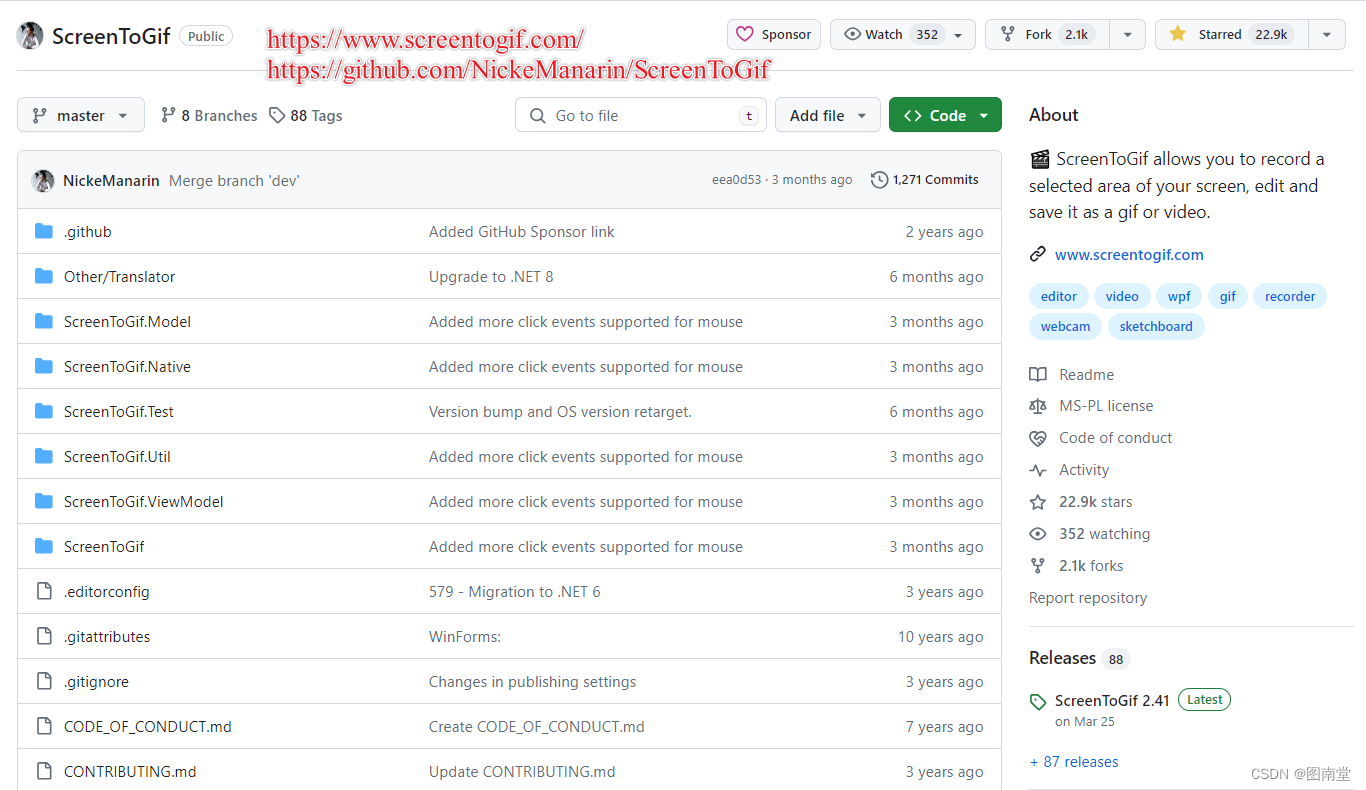The image size is (1366, 790).
Task: Click the tag icon beside ScreenToGif 2.41
Action: pos(1038,702)
